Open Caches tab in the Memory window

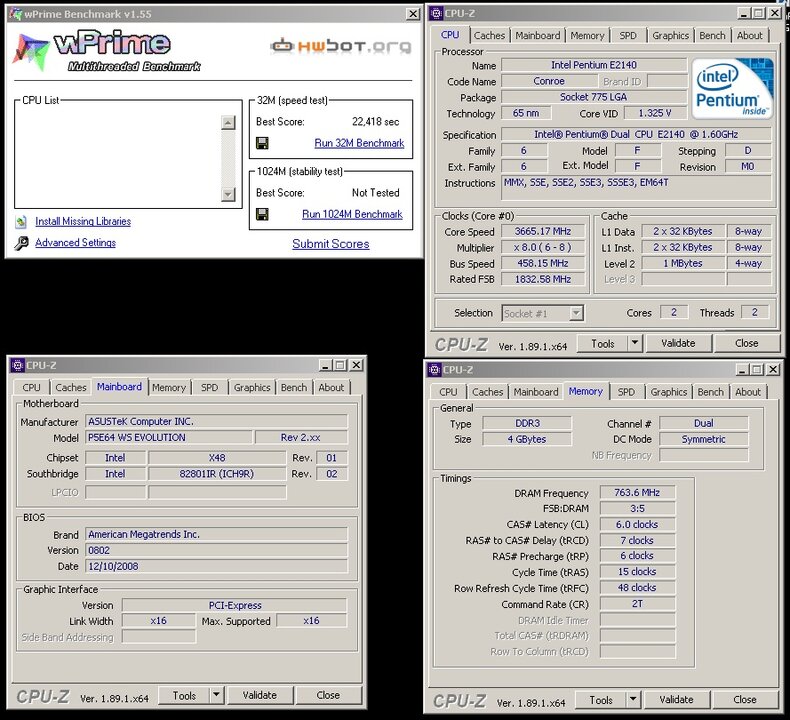point(487,392)
